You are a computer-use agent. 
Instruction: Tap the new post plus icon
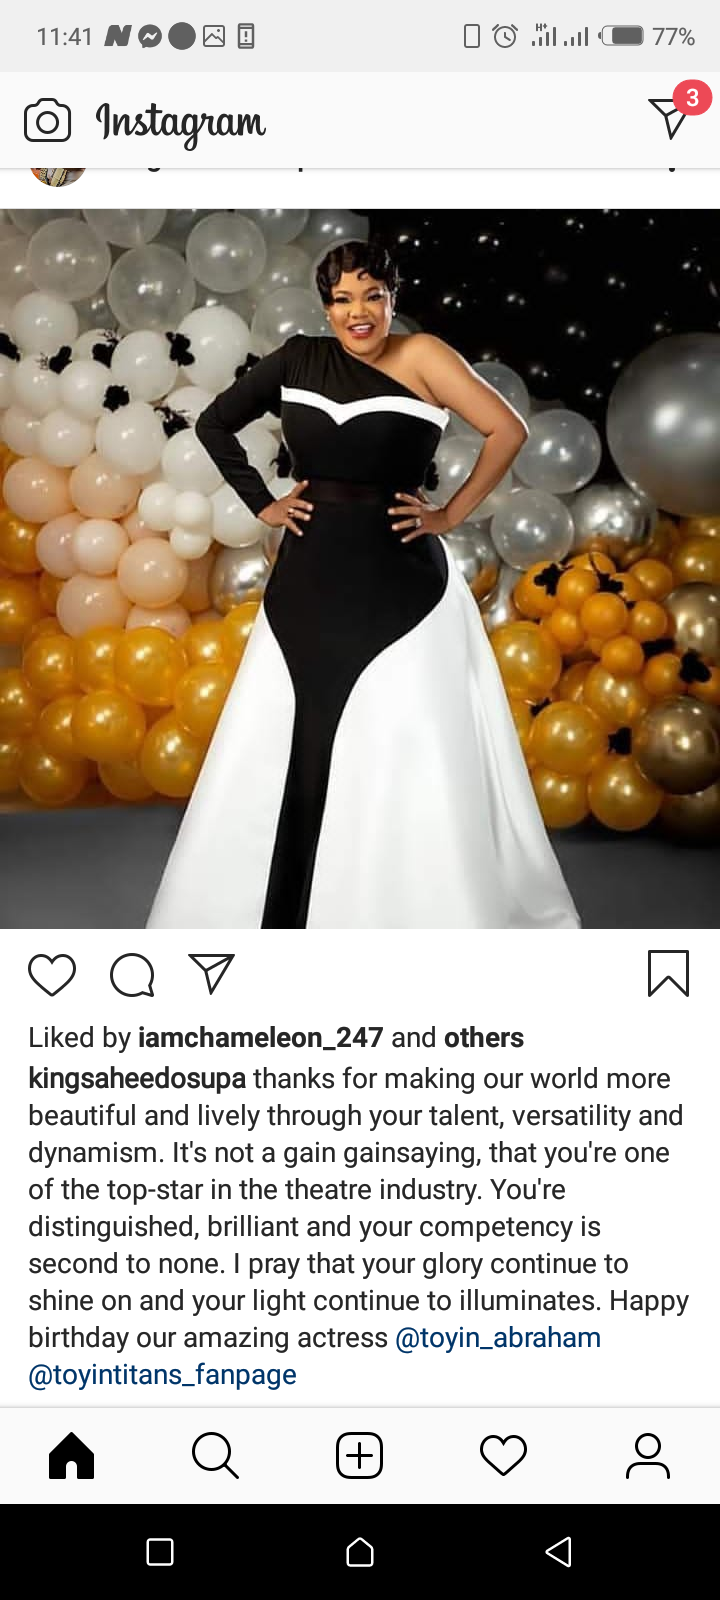[360, 1456]
